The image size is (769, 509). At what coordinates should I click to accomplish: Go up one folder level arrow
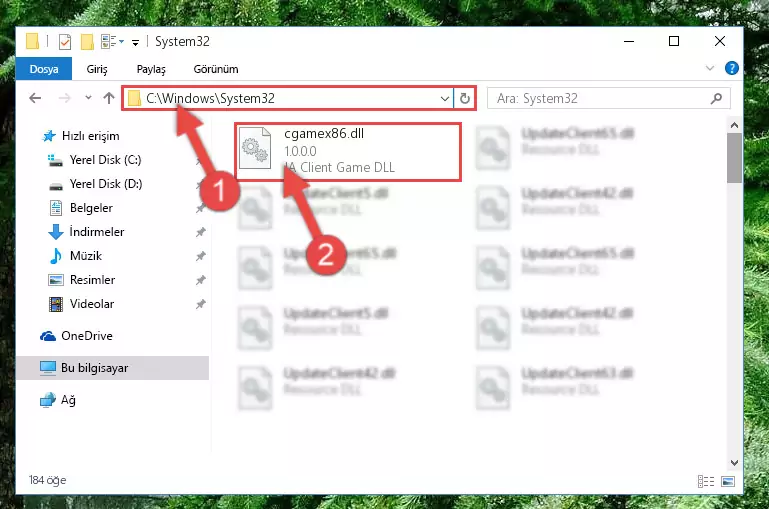109,98
